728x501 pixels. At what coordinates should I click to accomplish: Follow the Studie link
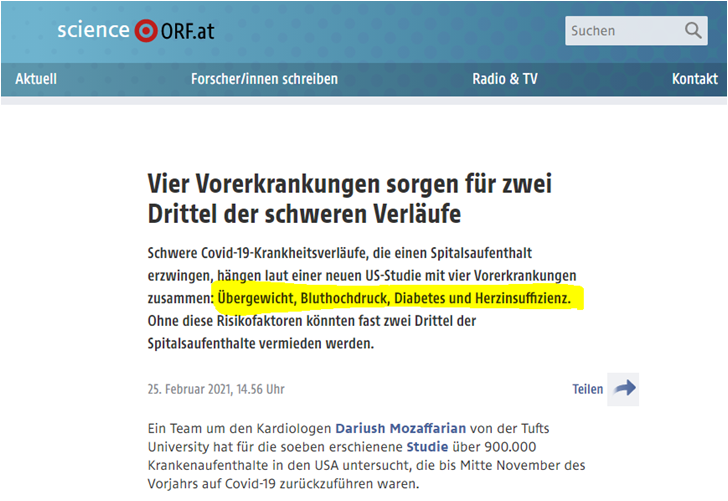click(427, 447)
